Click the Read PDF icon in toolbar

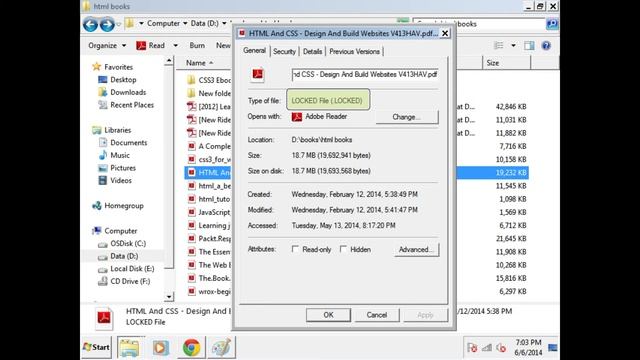[141, 45]
